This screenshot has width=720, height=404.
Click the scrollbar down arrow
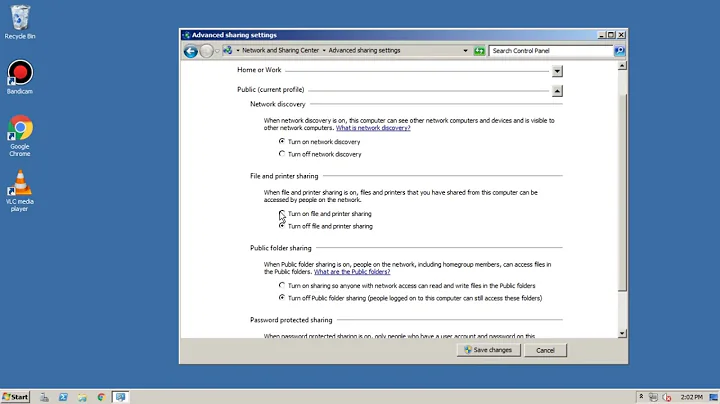click(x=622, y=334)
